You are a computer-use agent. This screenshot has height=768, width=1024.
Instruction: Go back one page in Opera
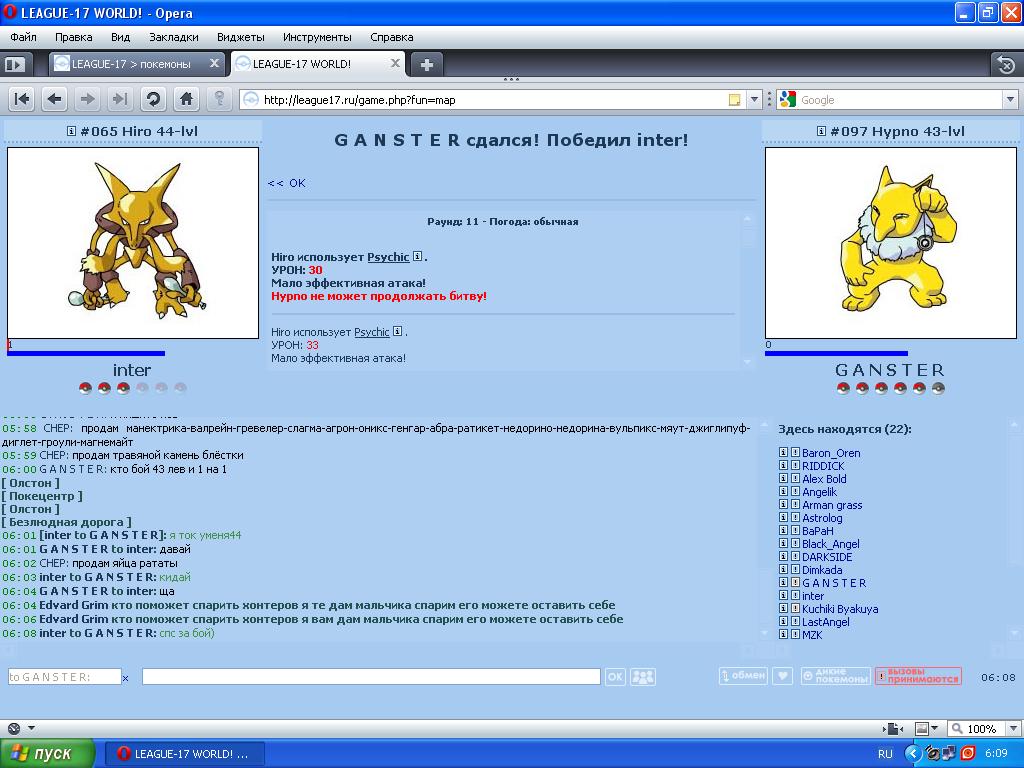(55, 99)
